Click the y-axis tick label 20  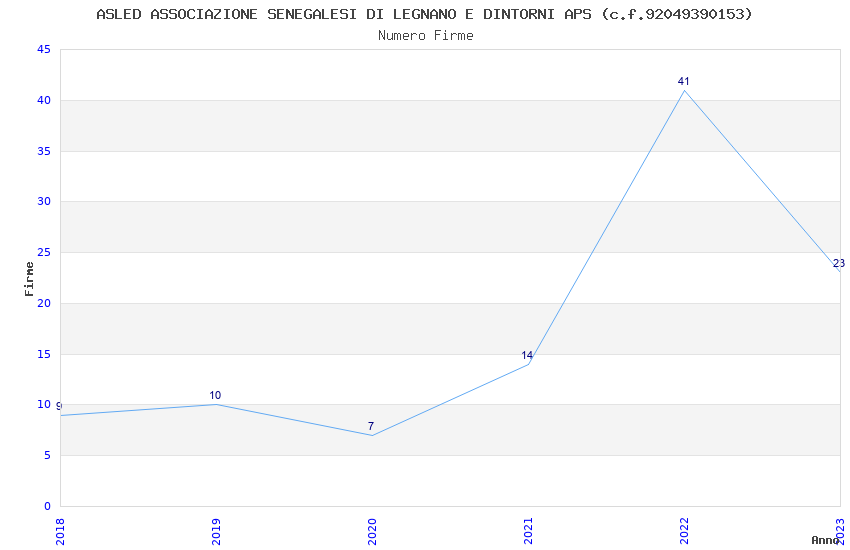(44, 303)
